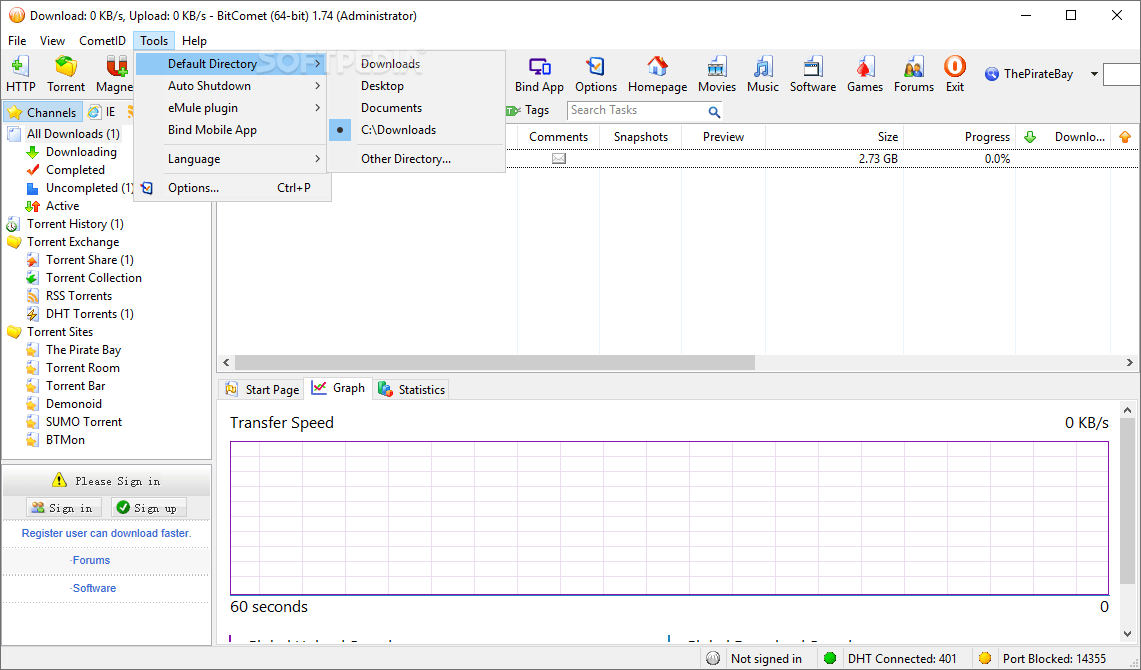Select Desktop directory in submenu
Screen dimensions: 1141x670
pyautogui.click(x=416, y=86)
